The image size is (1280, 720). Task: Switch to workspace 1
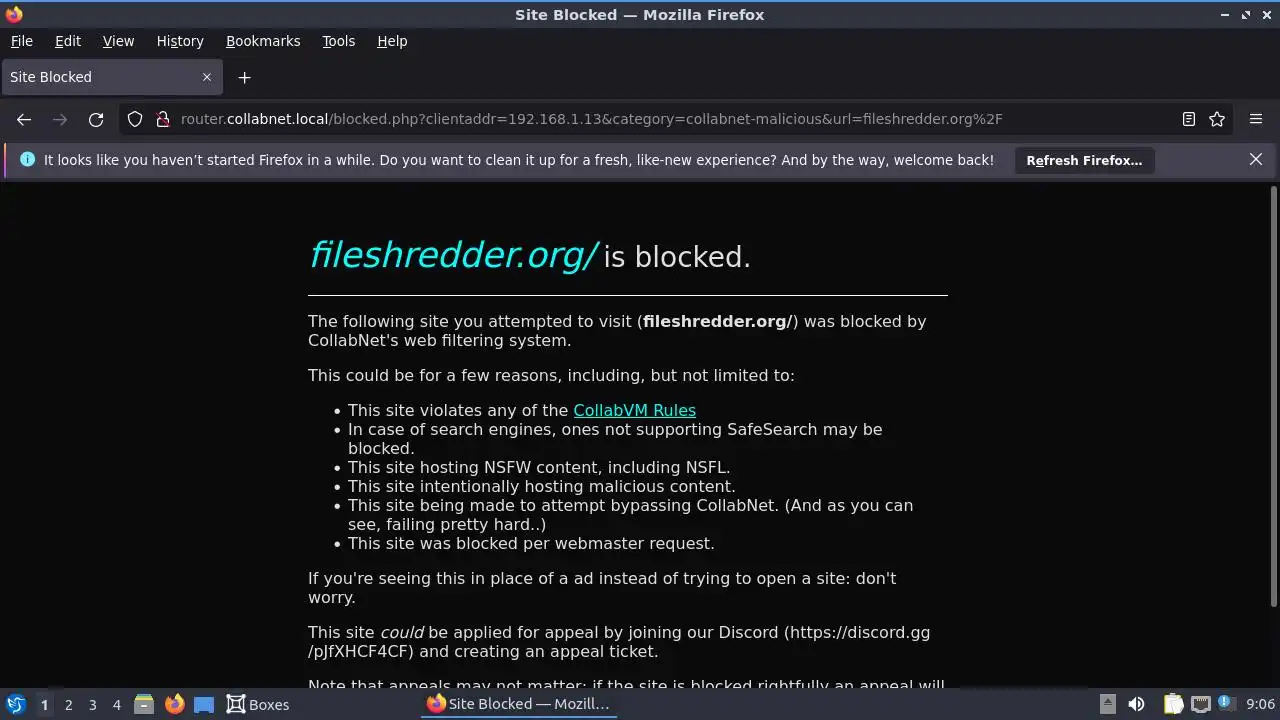tap(44, 705)
